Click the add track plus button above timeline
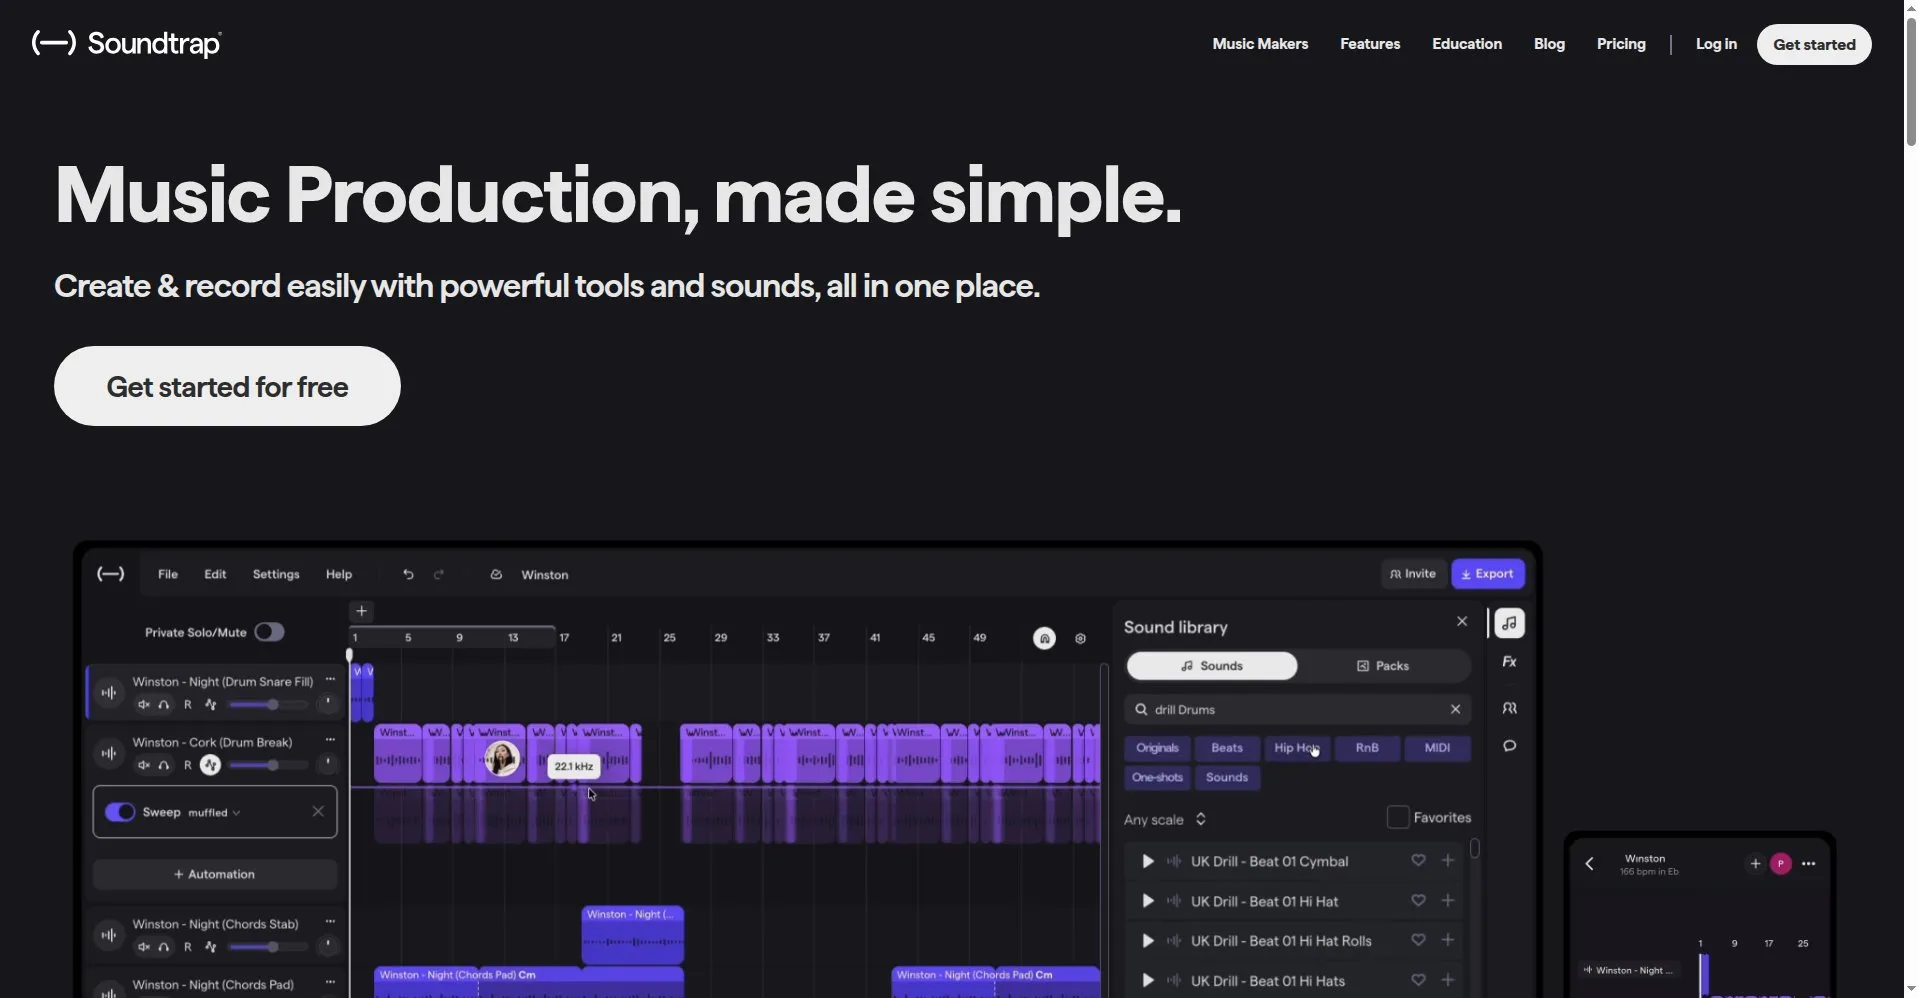Viewport: 1919px width, 998px height. coord(362,611)
